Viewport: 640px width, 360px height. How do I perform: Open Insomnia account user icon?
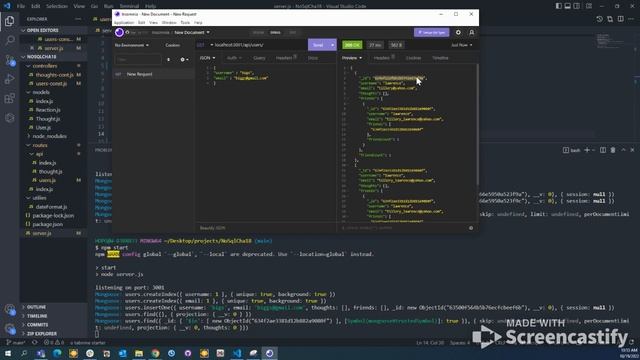click(471, 32)
